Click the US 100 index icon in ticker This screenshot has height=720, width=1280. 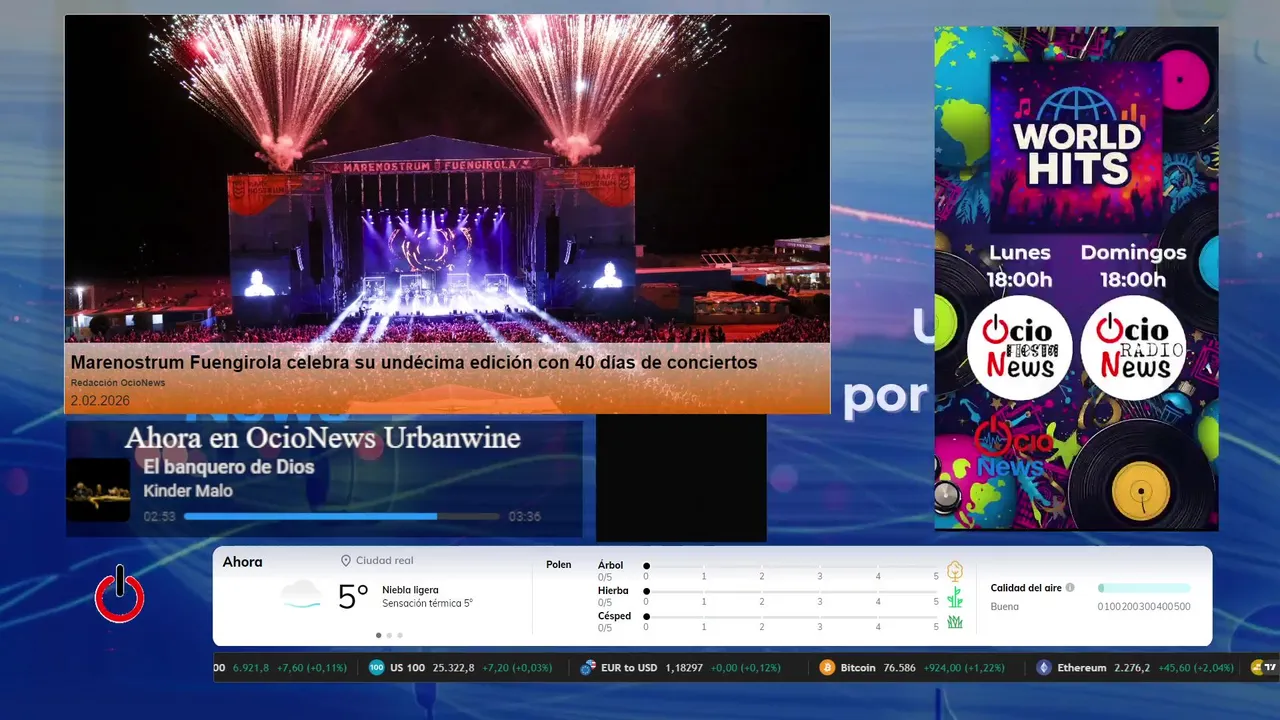pos(376,668)
